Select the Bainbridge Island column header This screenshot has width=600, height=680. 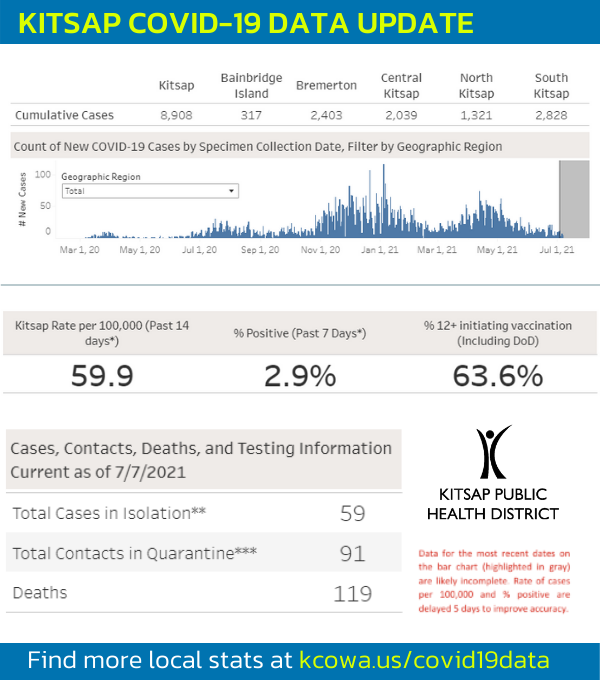pos(251,86)
